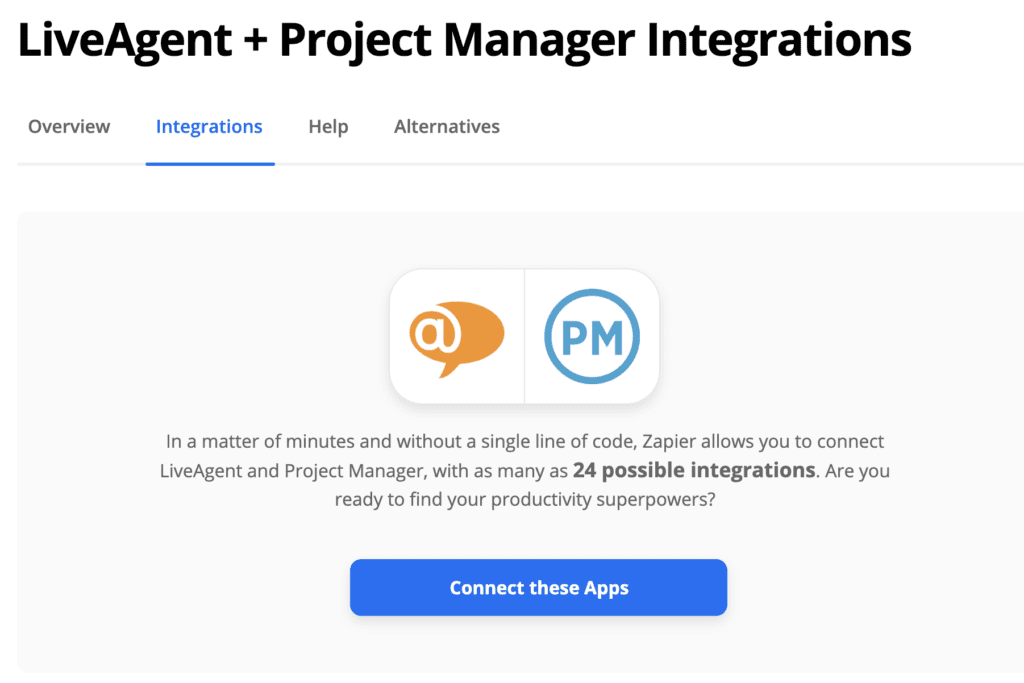The height and width of the screenshot is (683, 1024).
Task: Select the Help tab
Action: (328, 126)
